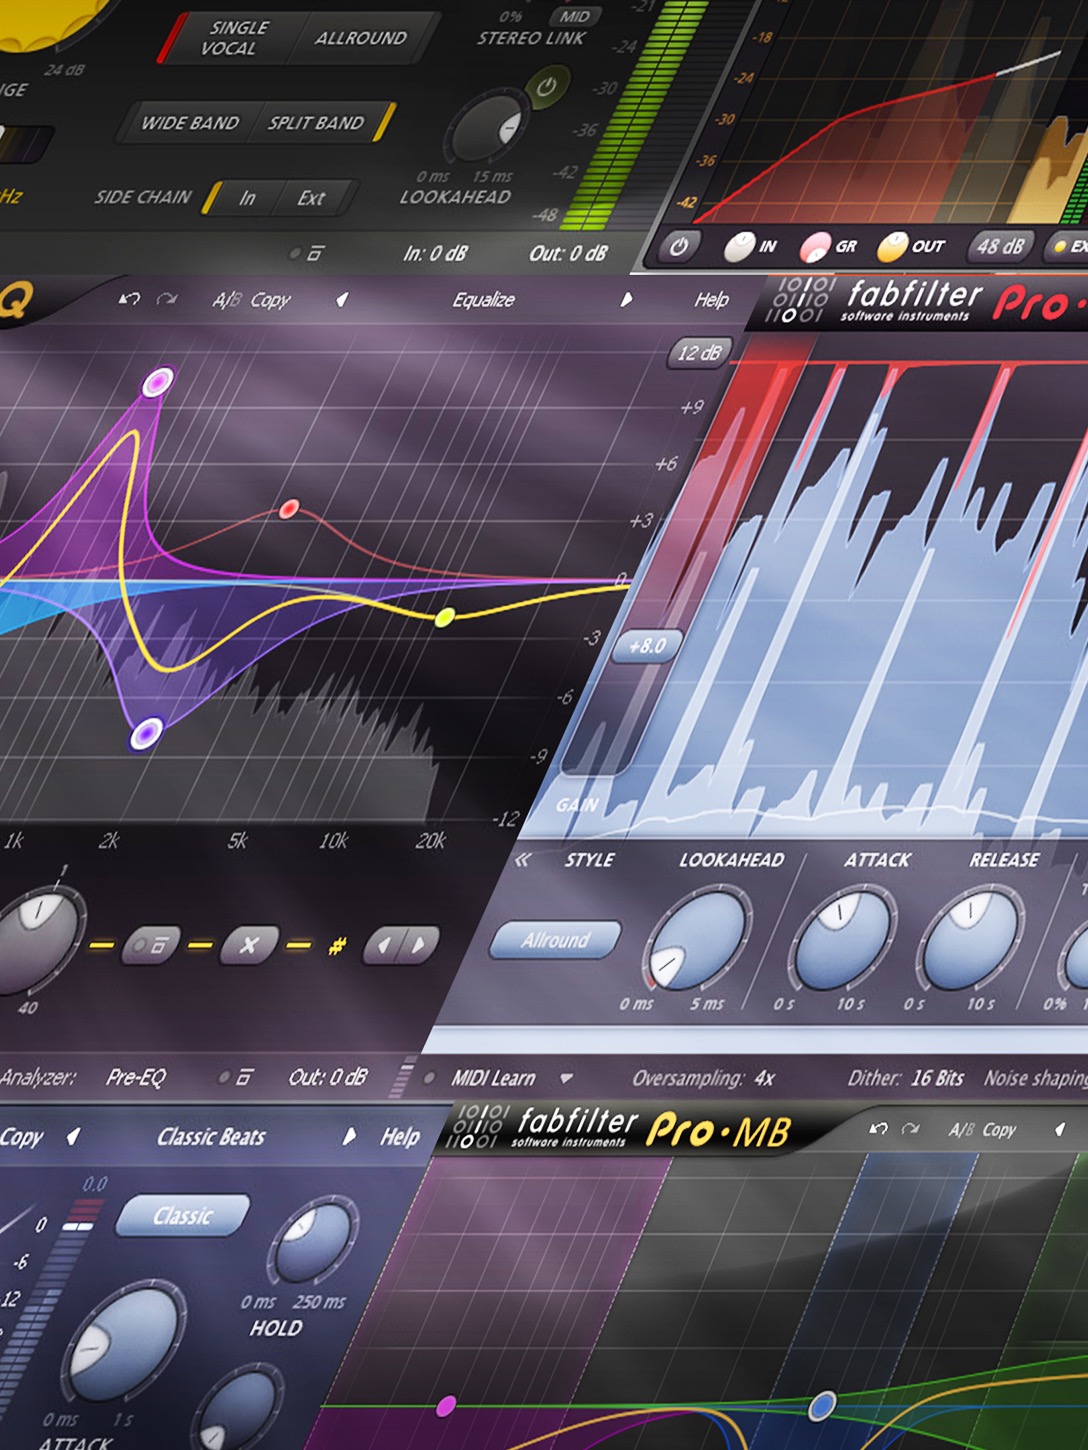Click Copy in Pro-MB header
The width and height of the screenshot is (1088, 1450).
coord(998,1130)
